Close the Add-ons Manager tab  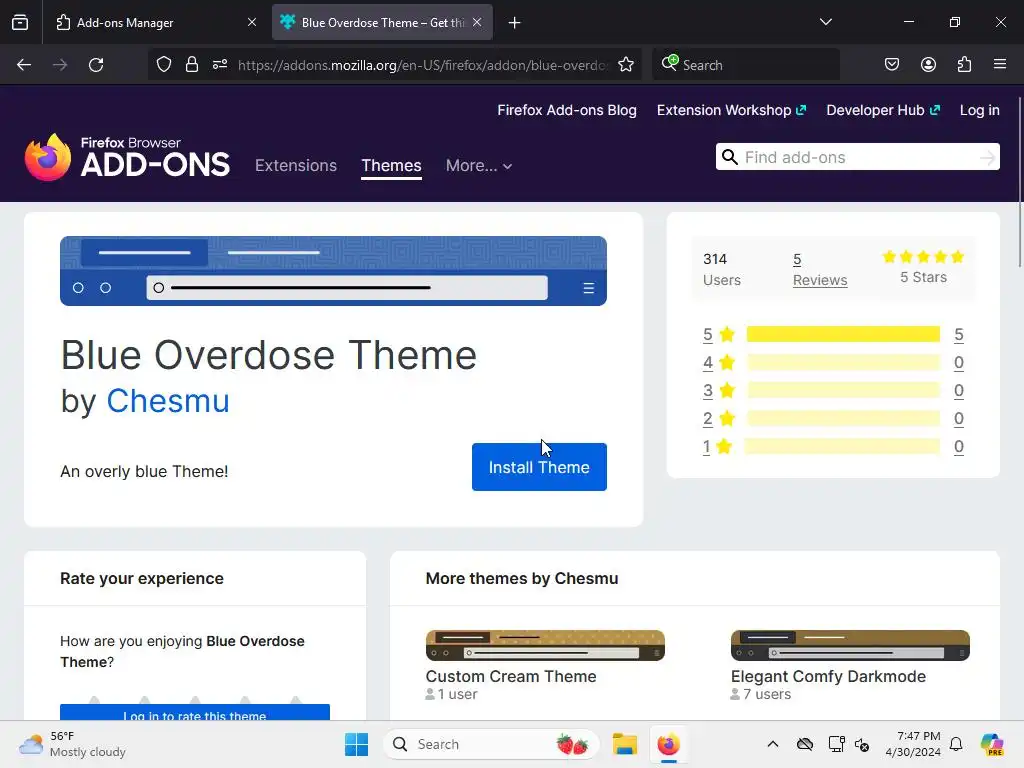coord(251,22)
